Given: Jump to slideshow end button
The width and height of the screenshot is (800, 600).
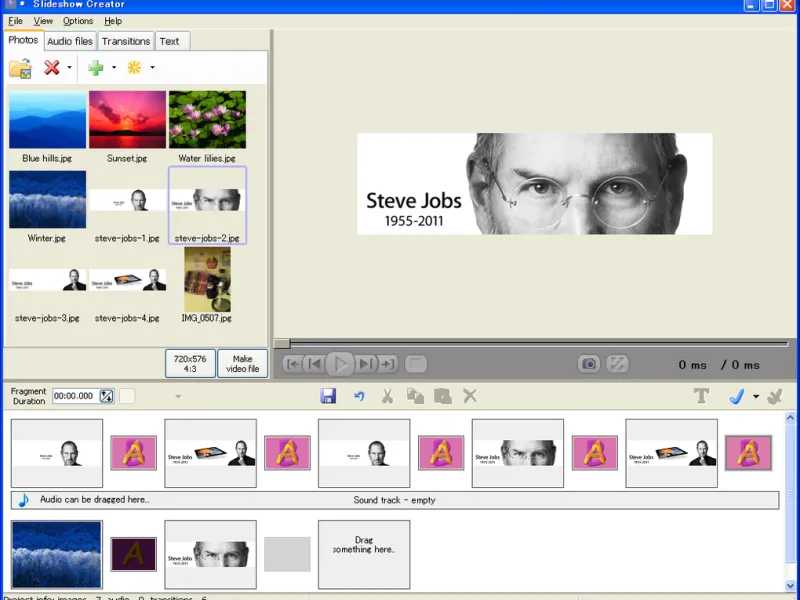Looking at the screenshot, I should coord(388,364).
